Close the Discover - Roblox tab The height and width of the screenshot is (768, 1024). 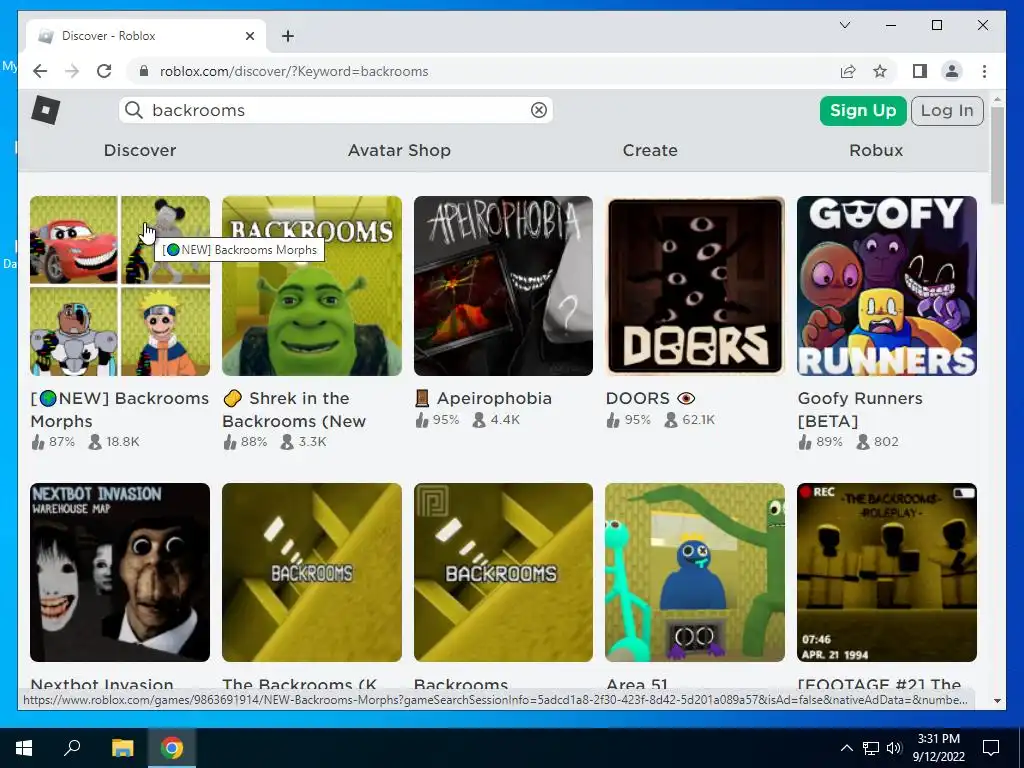[x=249, y=36]
